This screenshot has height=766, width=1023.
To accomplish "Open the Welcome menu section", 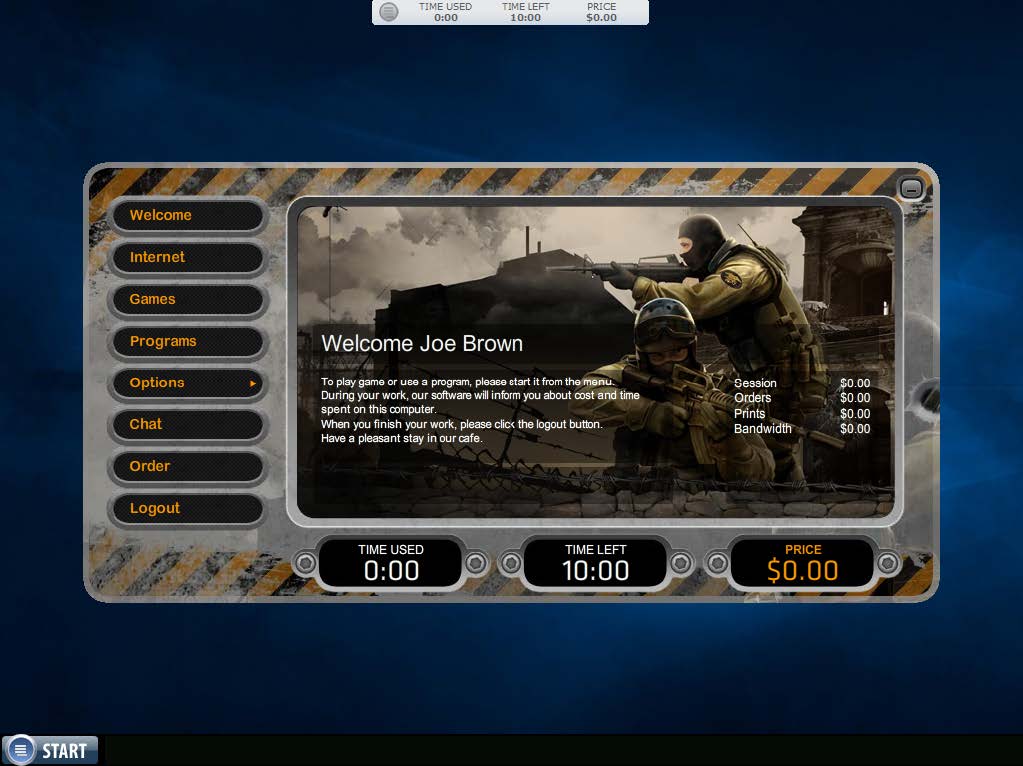I will tap(188, 215).
